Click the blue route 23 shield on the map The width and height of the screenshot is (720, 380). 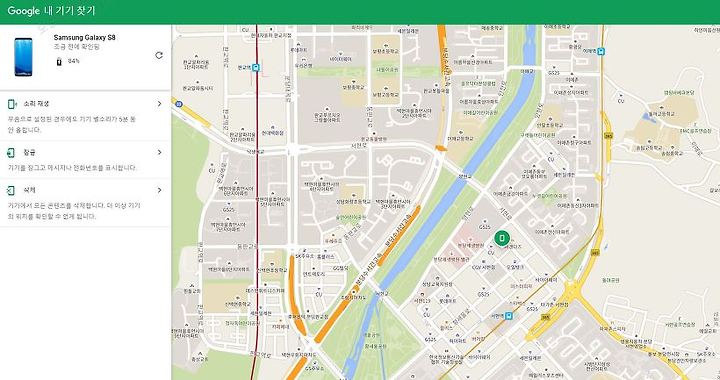pos(179,105)
